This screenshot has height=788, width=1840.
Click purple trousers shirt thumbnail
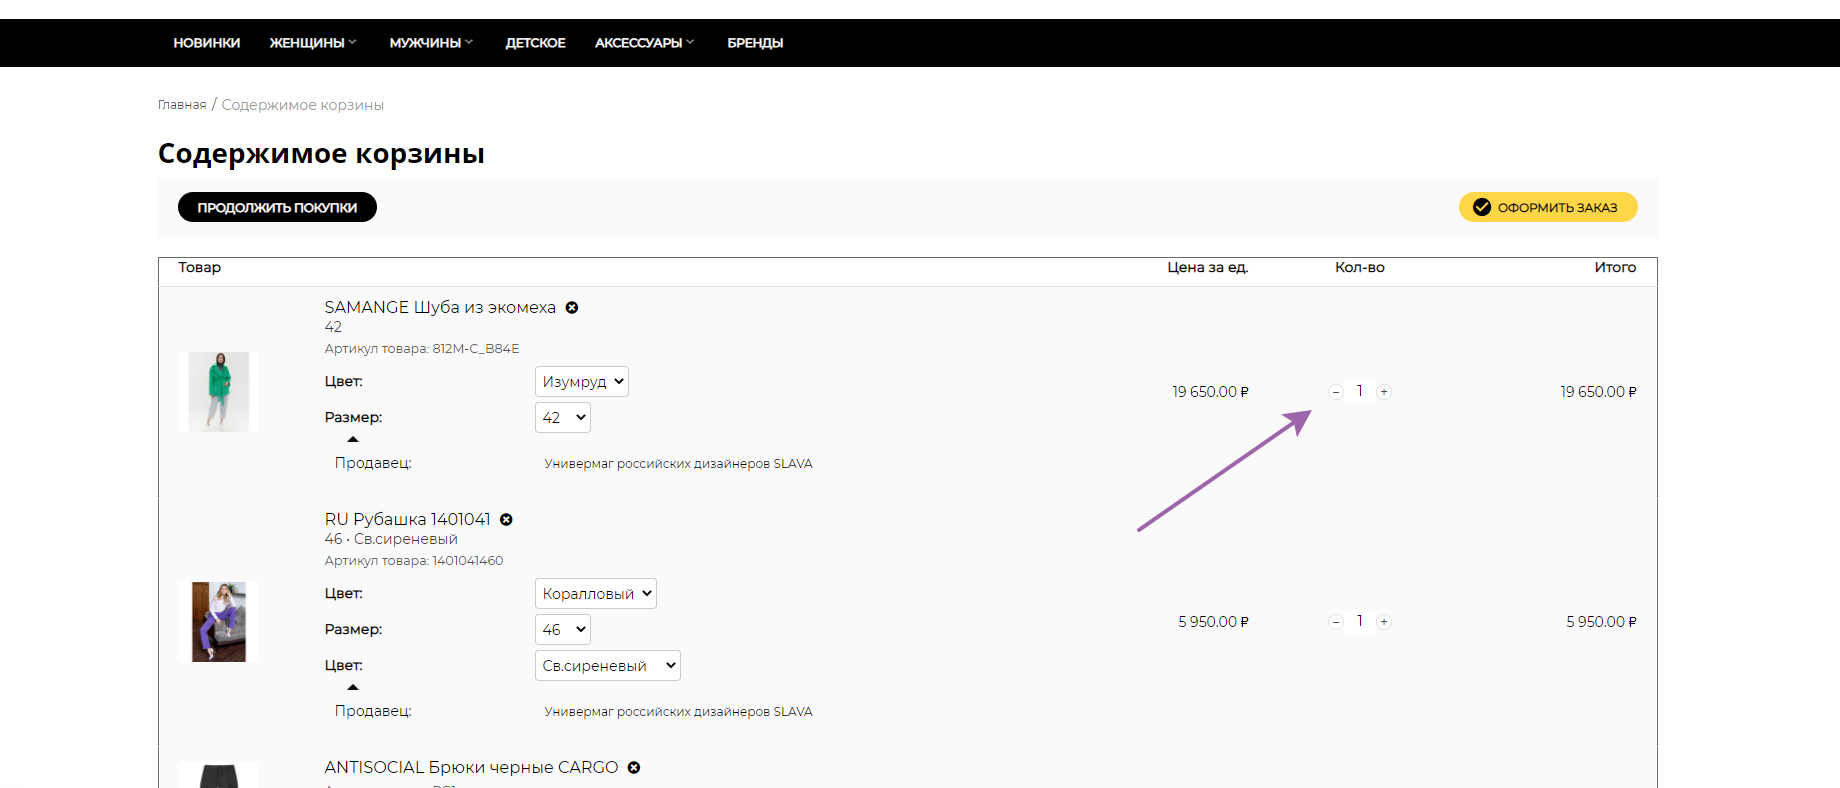tap(219, 622)
